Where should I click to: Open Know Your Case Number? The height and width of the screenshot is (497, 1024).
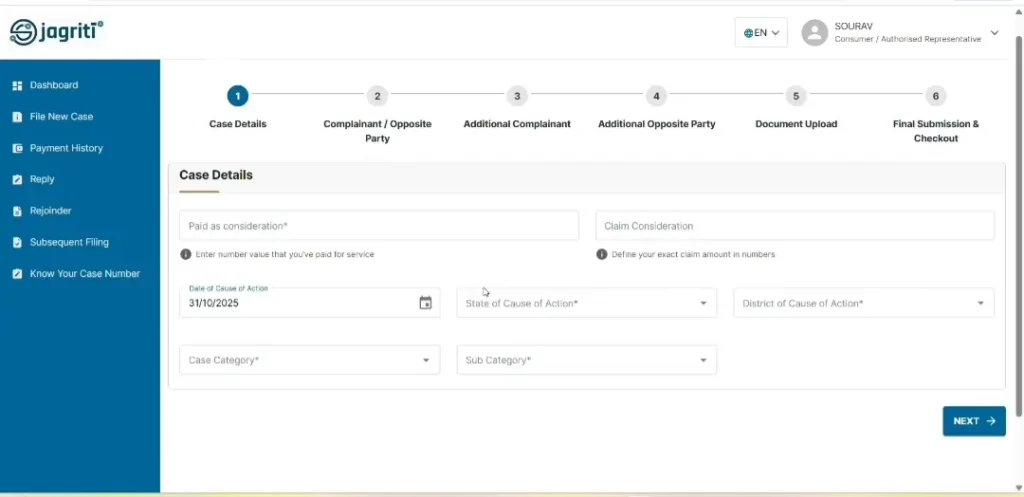85,274
